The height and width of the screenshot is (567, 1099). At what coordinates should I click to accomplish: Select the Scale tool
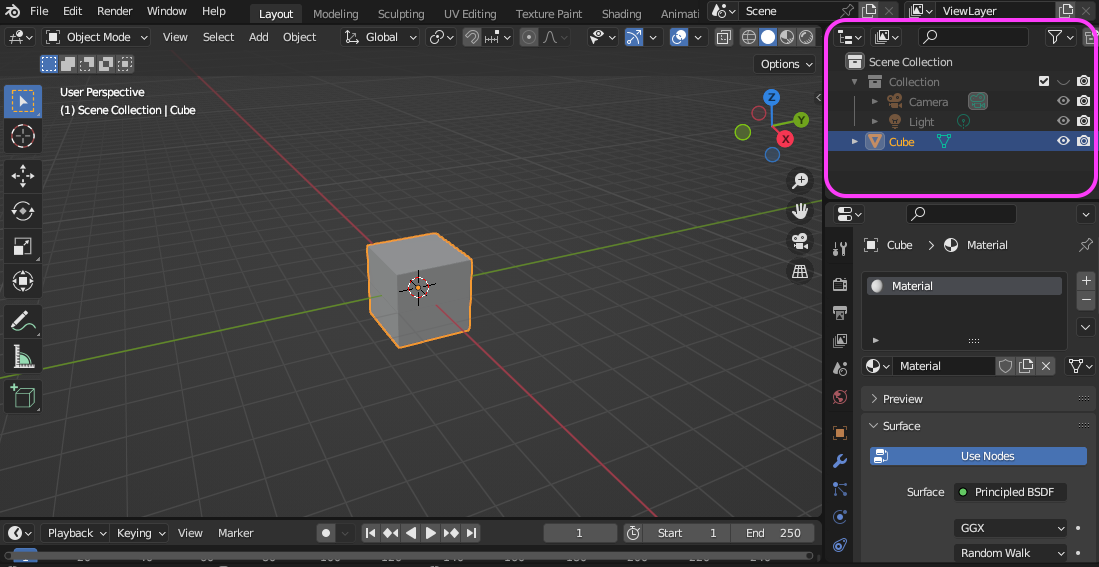point(23,246)
